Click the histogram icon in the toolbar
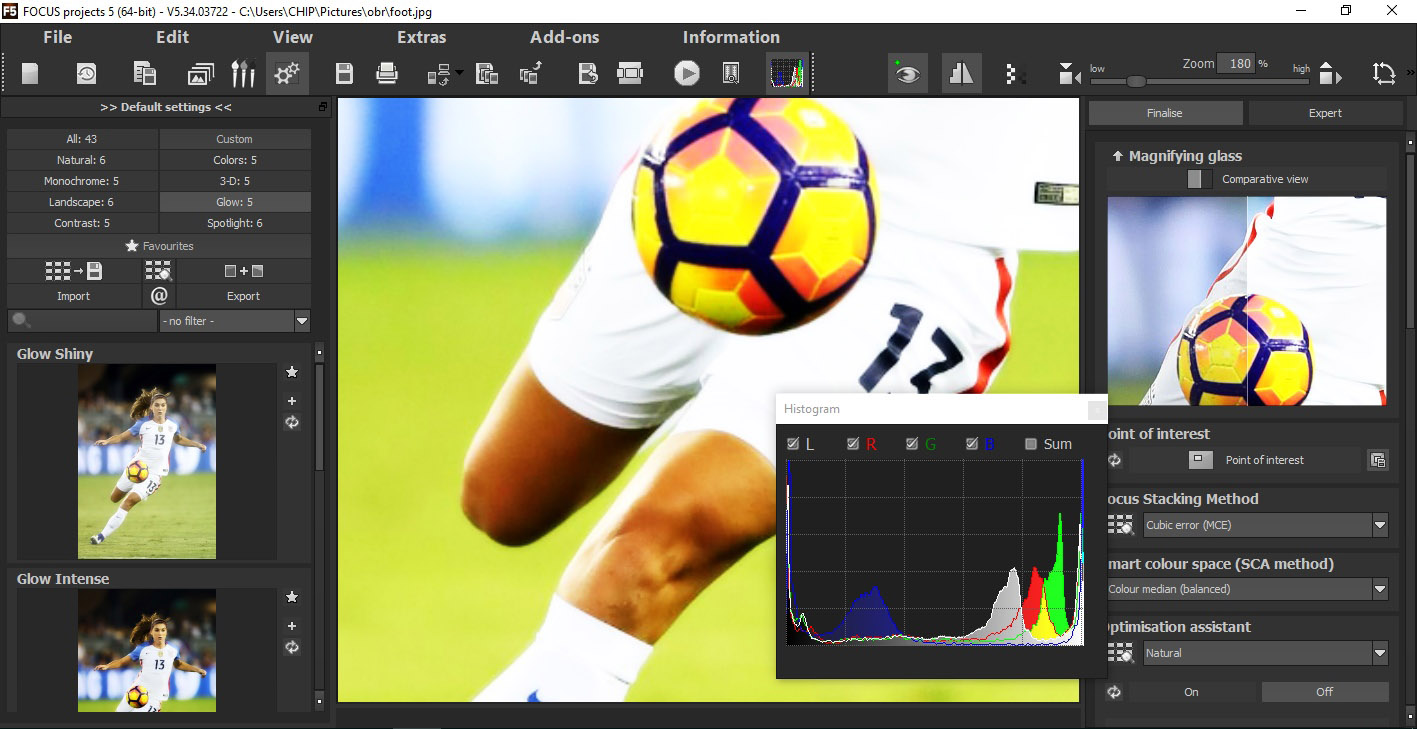The height and width of the screenshot is (729, 1417). pos(786,73)
